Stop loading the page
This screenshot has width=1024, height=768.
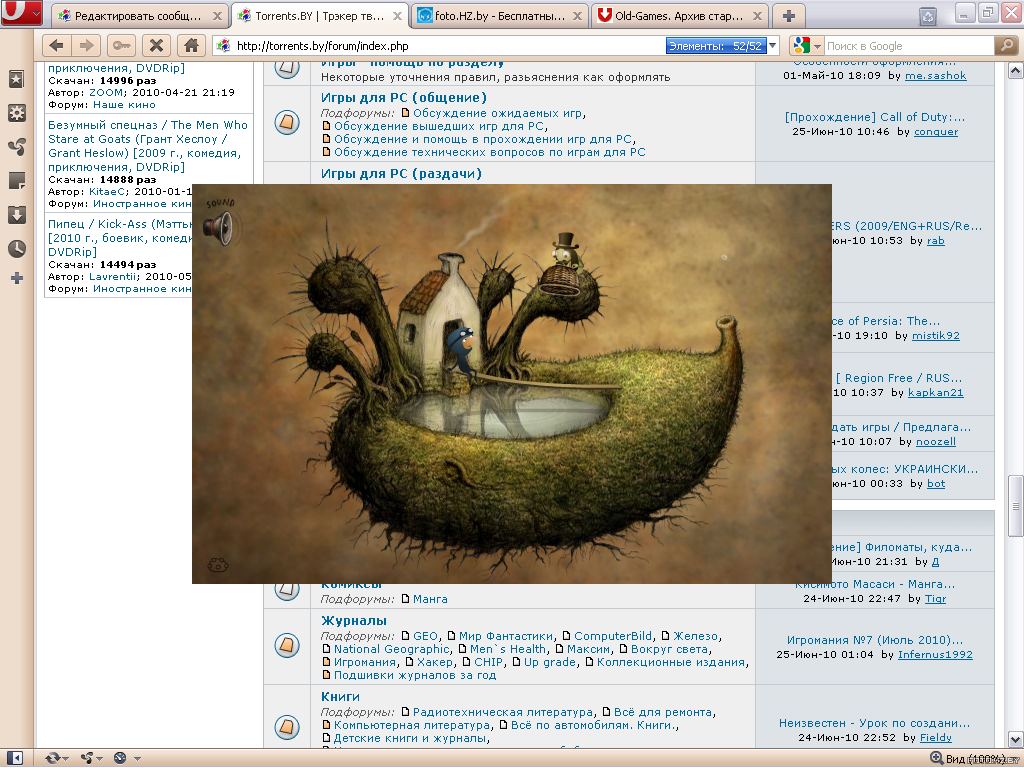tap(156, 46)
